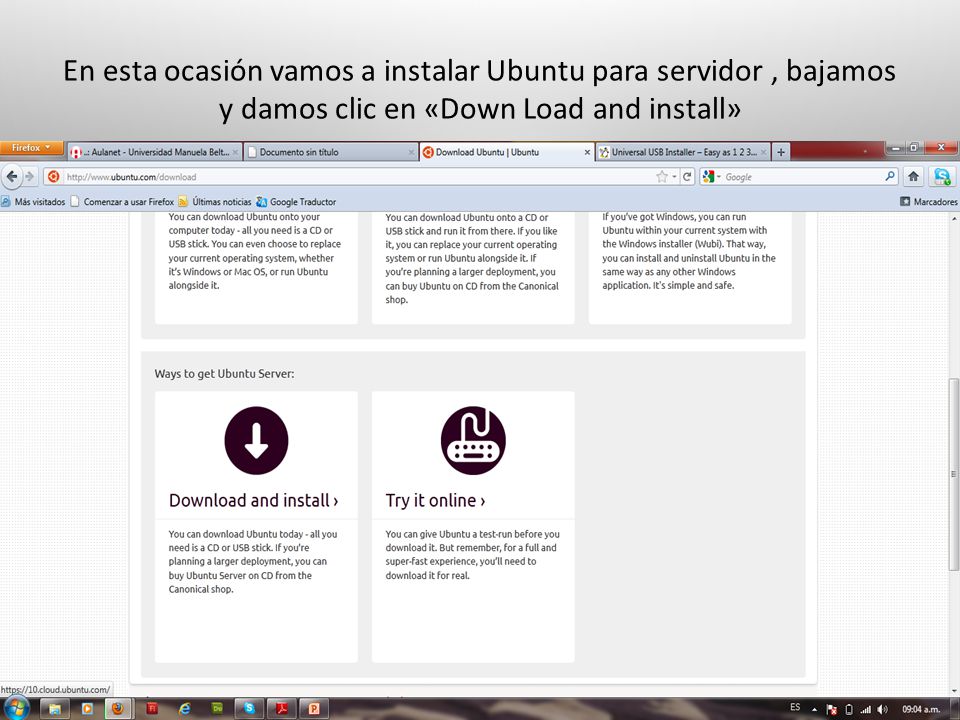Open the orange Firefox menu button
The image size is (960, 720).
31,148
